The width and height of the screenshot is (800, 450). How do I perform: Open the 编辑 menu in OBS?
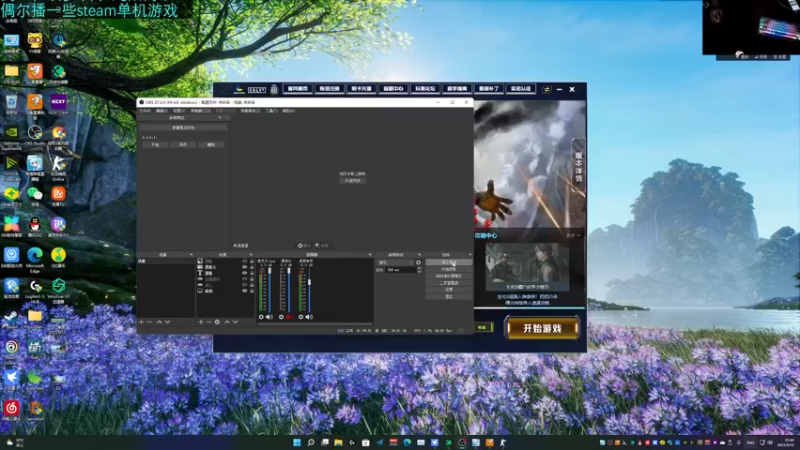[162, 111]
